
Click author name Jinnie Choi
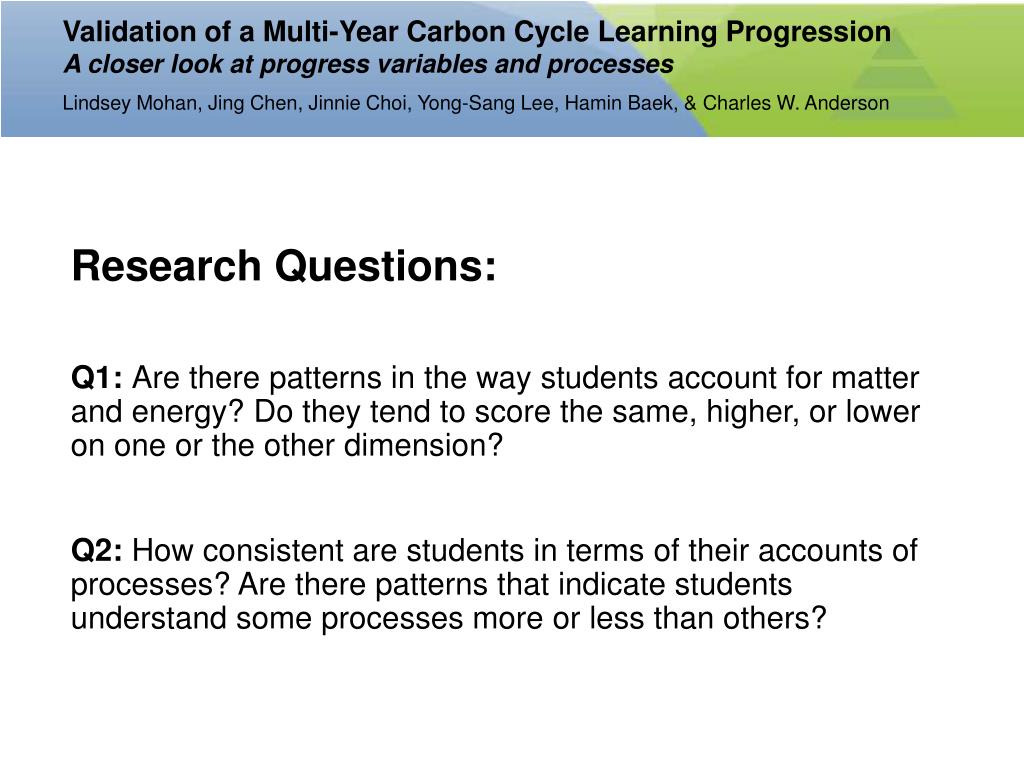[357, 103]
